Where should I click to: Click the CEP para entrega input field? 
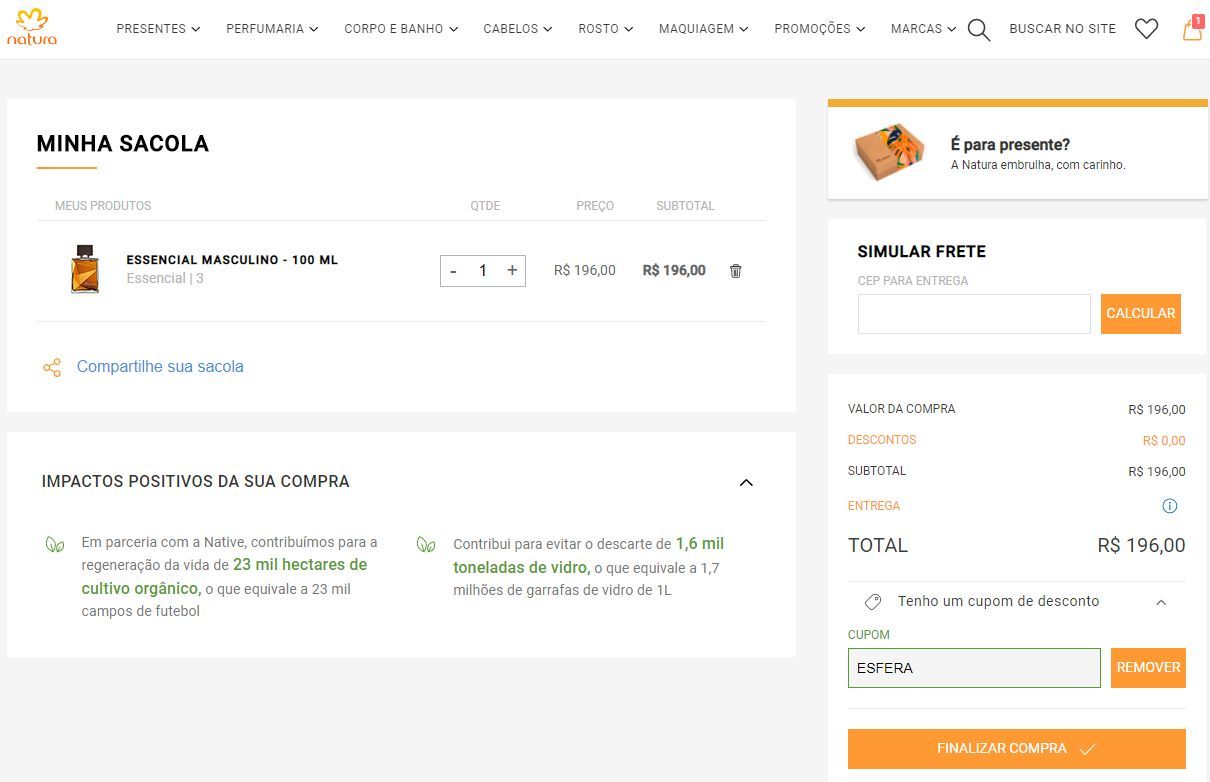tap(974, 314)
